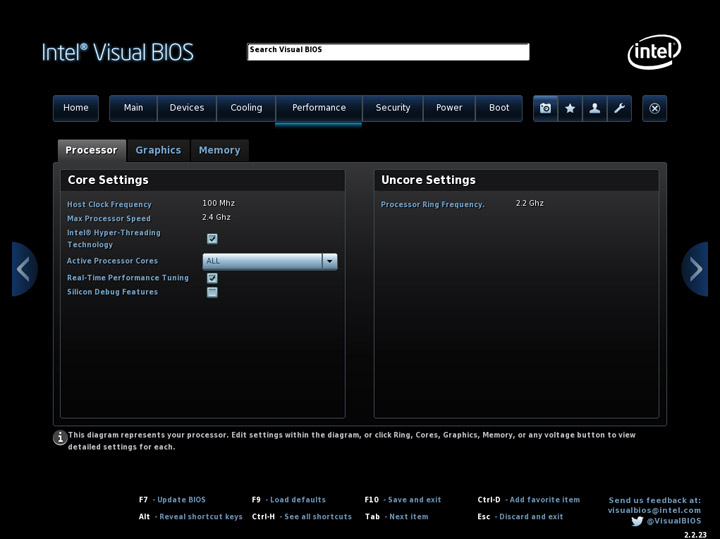Viewport: 720px width, 539px height.
Task: Click Discard and exit link
Action: (x=531, y=517)
